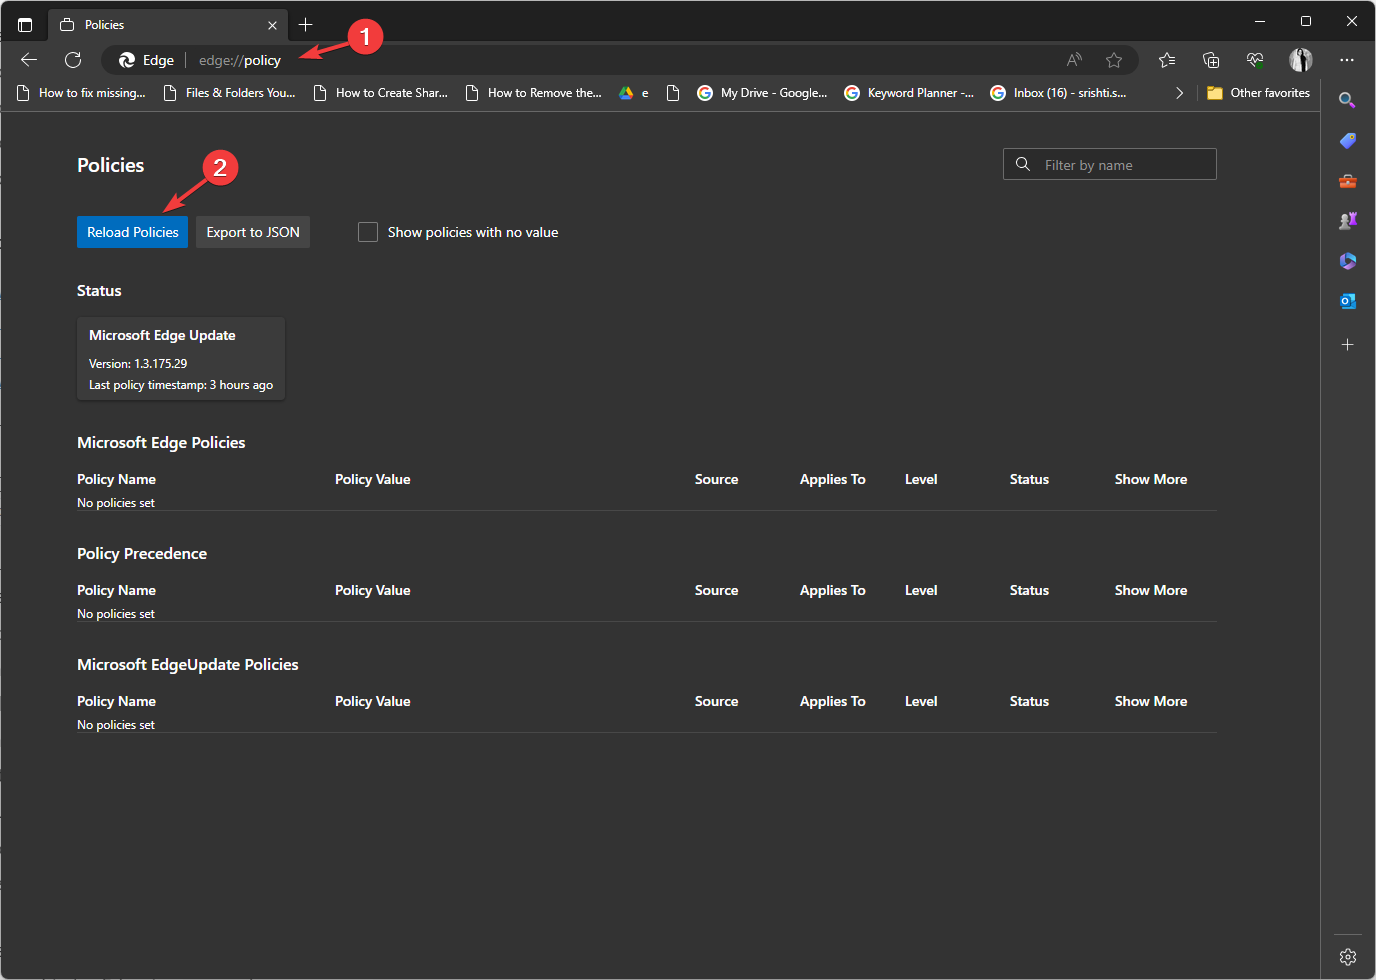Open sidebar settings gear icon
Screen dimensions: 1376x980
click(1348, 957)
